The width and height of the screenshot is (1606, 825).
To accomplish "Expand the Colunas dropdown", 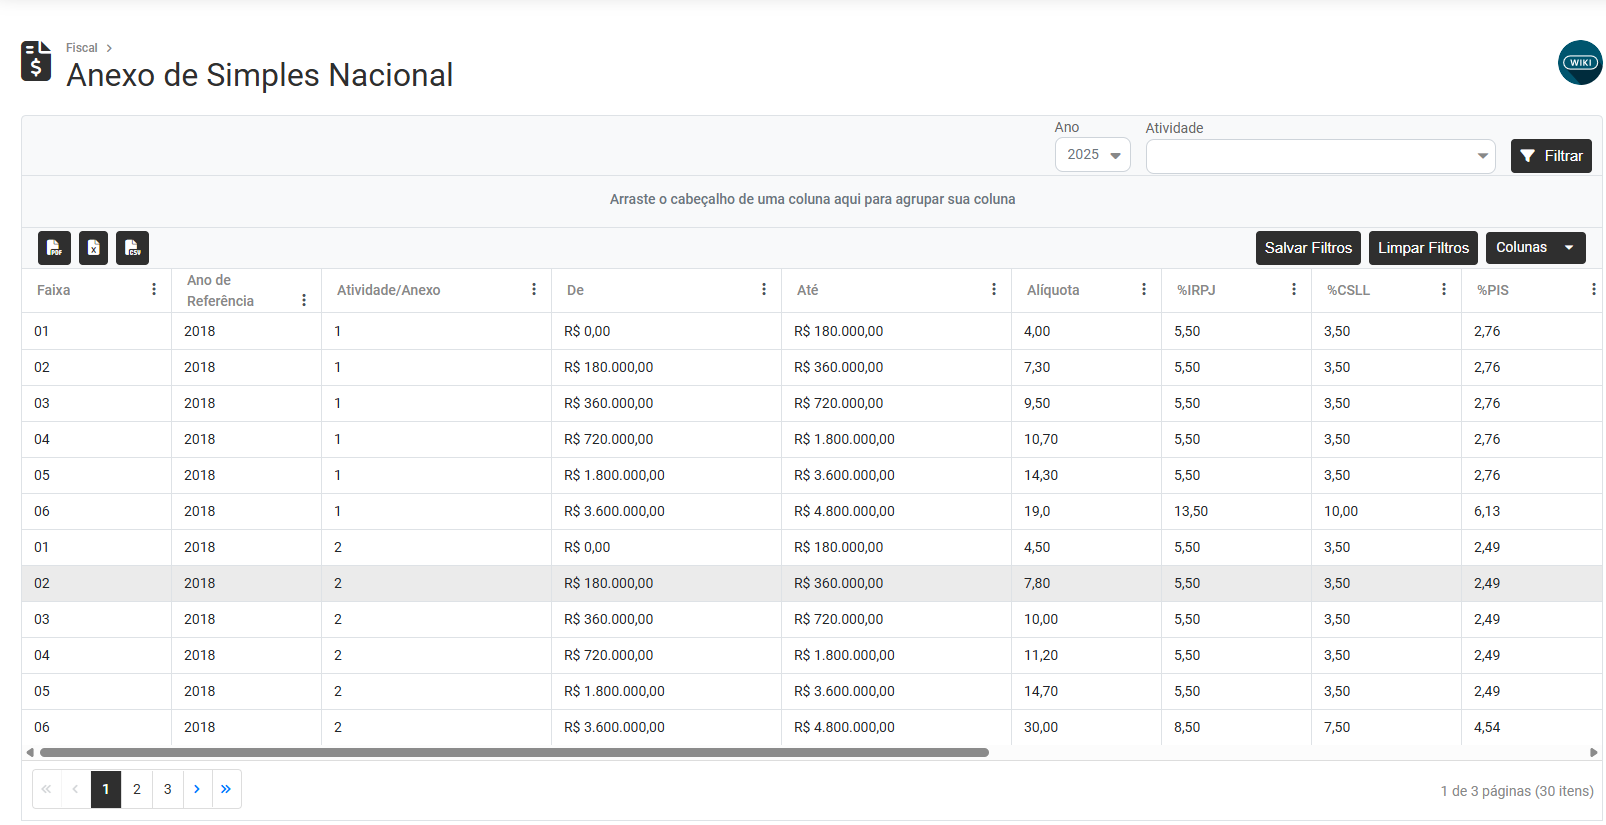I will pos(1535,248).
